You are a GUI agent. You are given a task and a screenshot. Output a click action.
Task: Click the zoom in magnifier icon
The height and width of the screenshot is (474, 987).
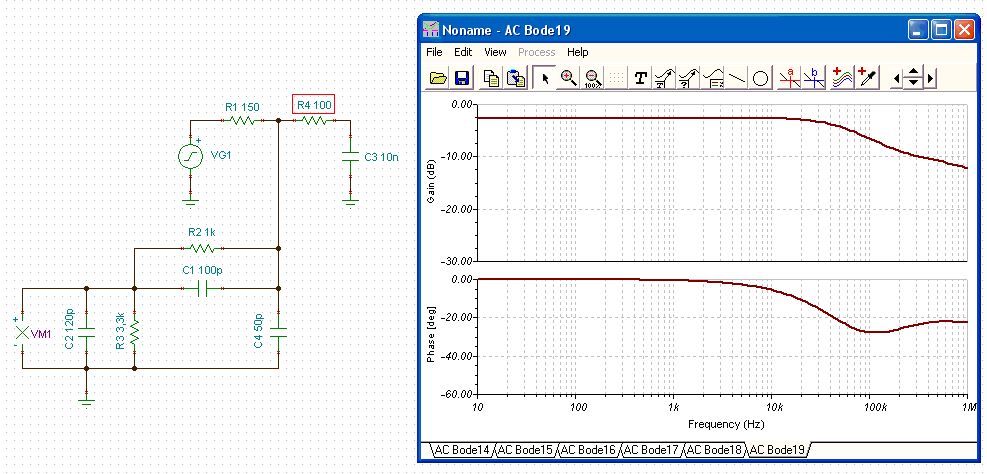(x=569, y=78)
